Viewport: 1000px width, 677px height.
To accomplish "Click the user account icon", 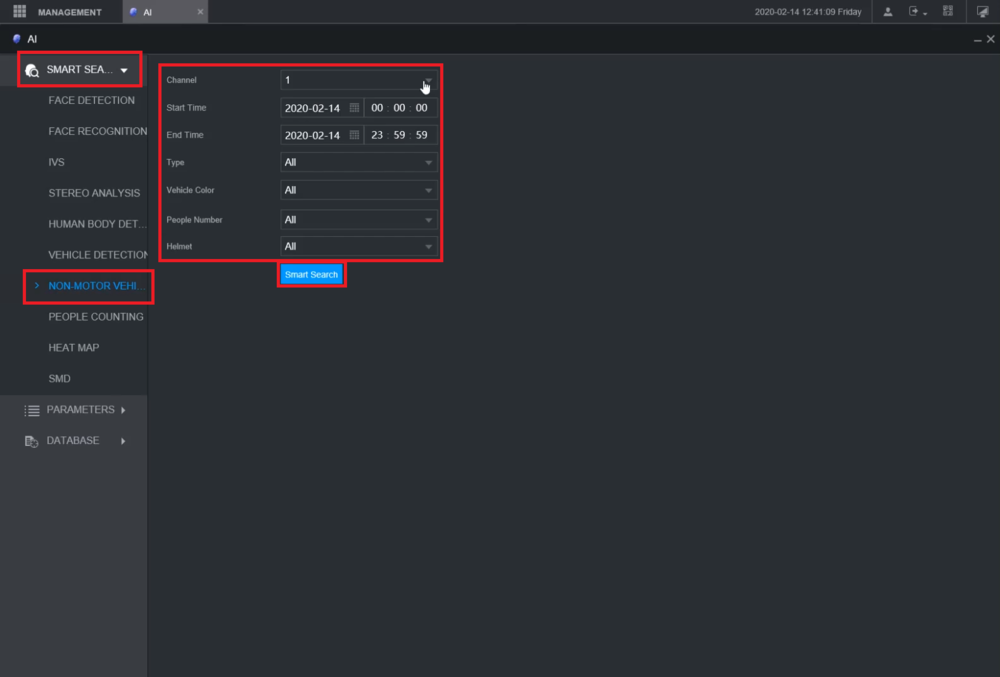I will click(887, 11).
